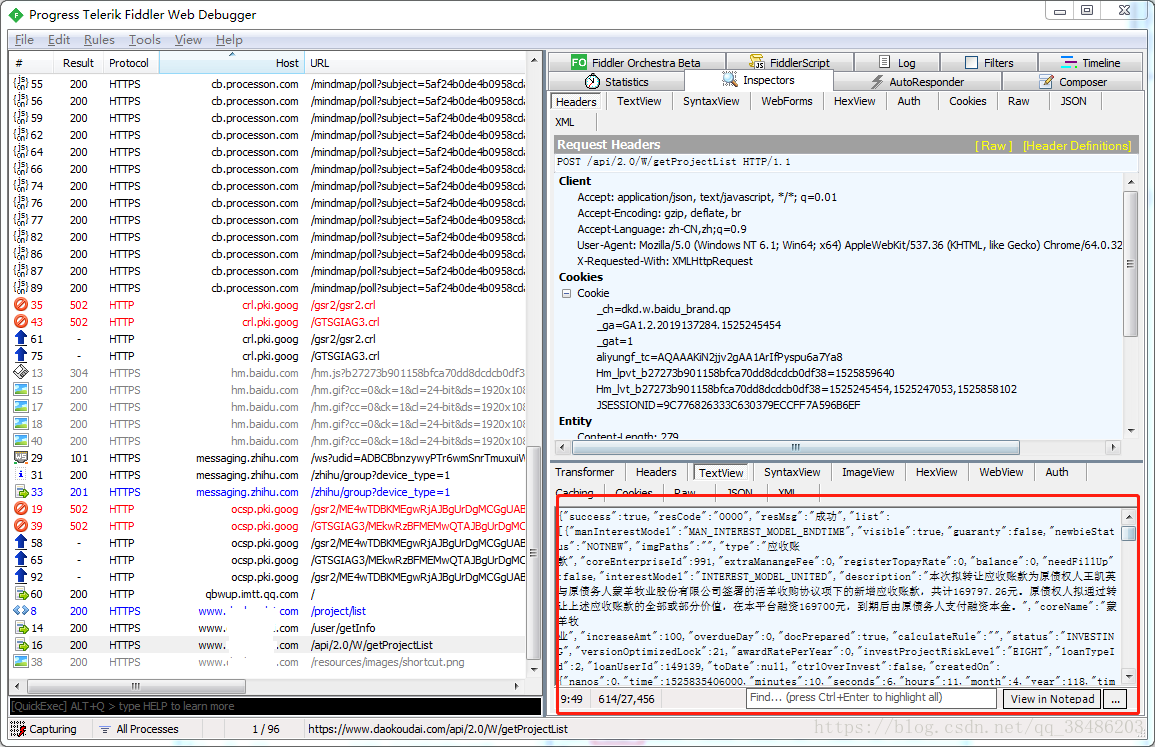Open the Fiddler Orchestra Beta tab
The width and height of the screenshot is (1155, 747).
click(x=636, y=63)
